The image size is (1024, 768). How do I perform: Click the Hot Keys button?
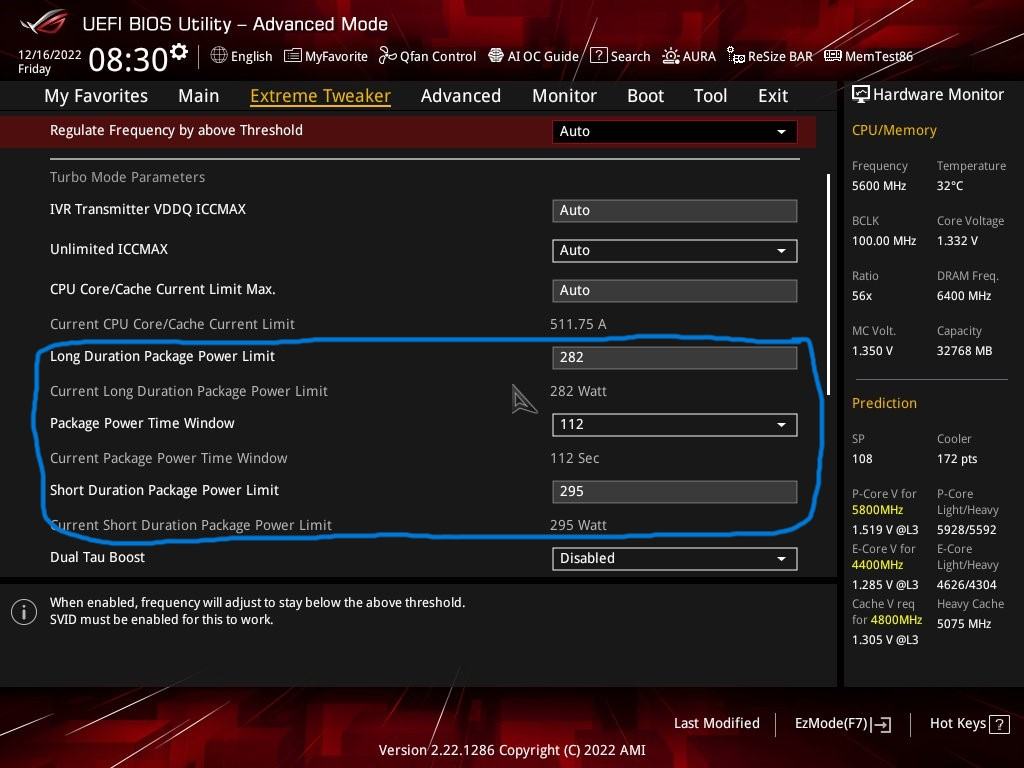pyautogui.click(x=969, y=724)
